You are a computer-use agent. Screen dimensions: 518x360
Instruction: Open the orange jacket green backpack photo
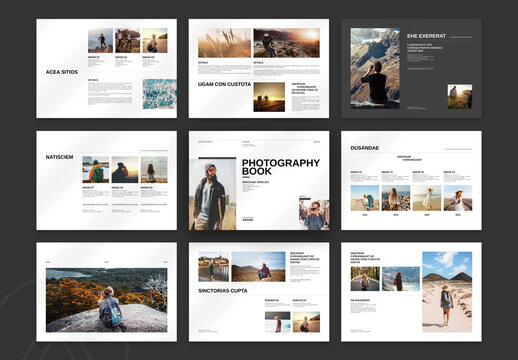click(x=96, y=170)
